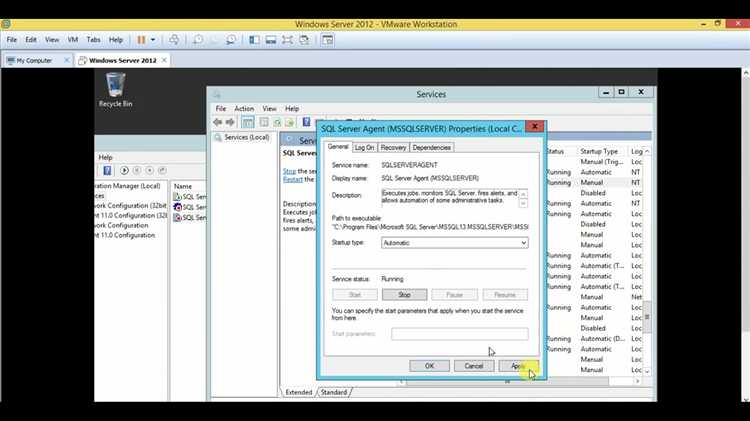Click the send Ctrl+Alt+Del icon

pyautogui.click(x=174, y=40)
